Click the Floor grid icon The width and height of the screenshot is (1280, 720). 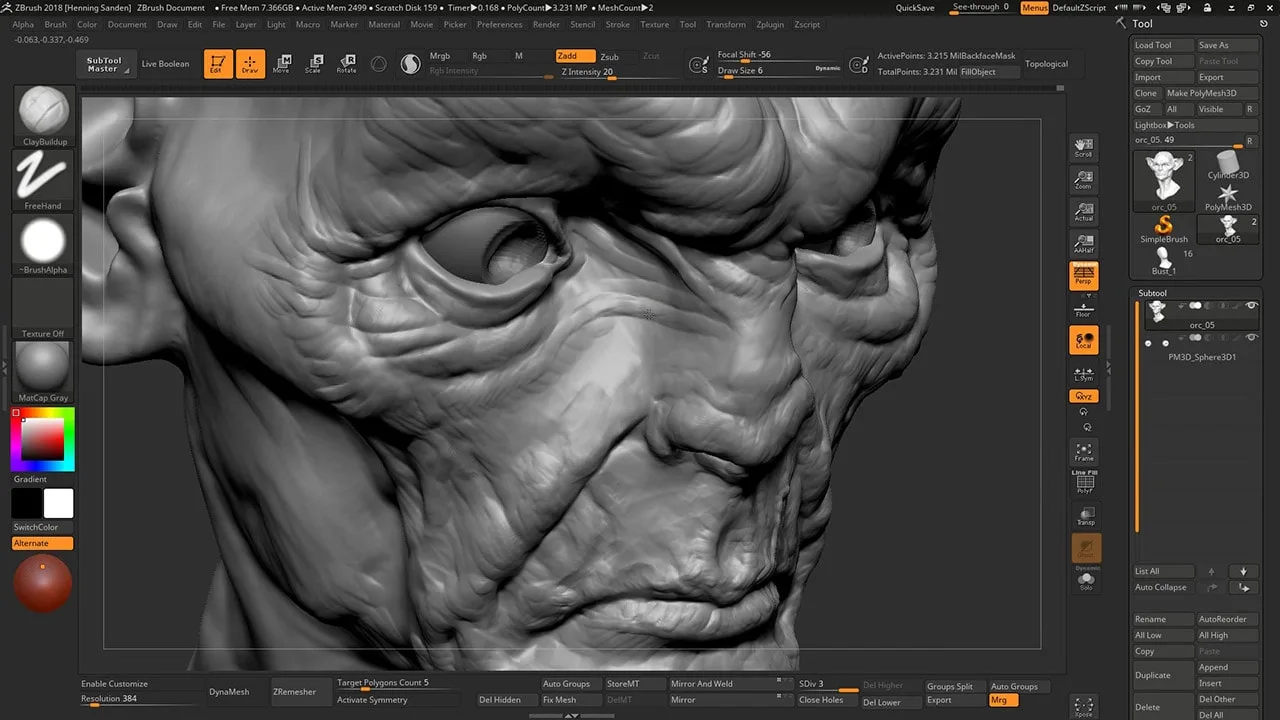tap(1084, 309)
